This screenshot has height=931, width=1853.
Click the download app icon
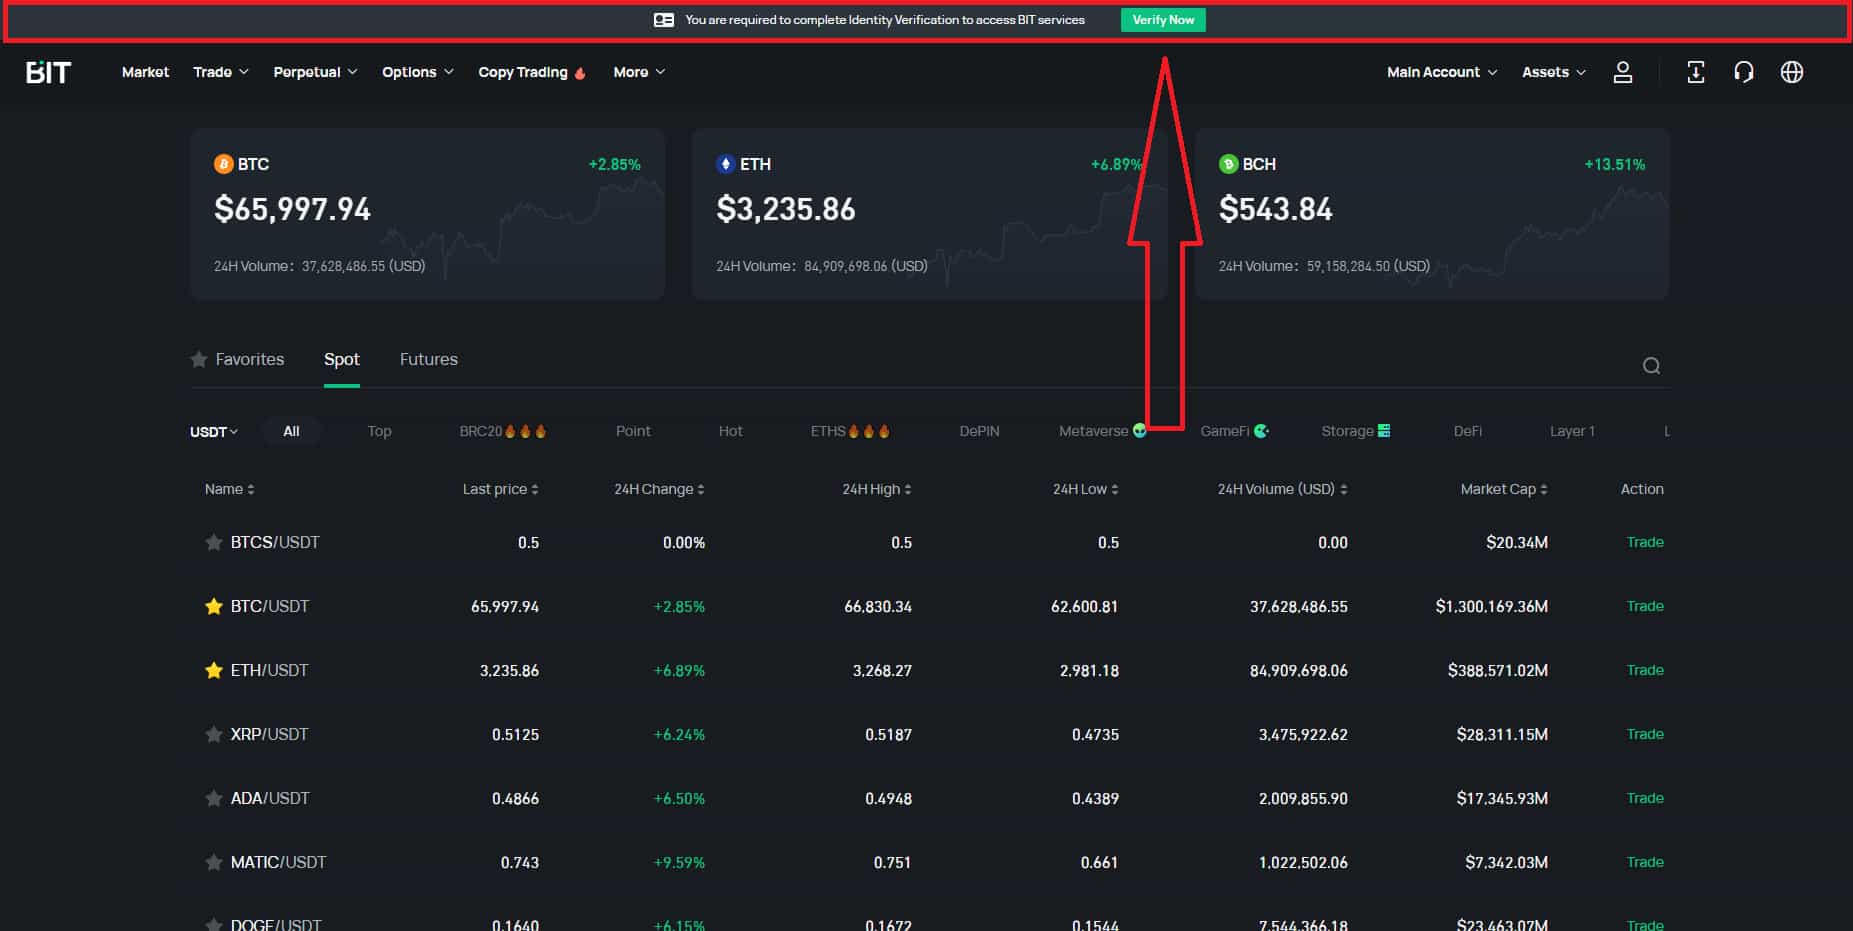pyautogui.click(x=1695, y=72)
